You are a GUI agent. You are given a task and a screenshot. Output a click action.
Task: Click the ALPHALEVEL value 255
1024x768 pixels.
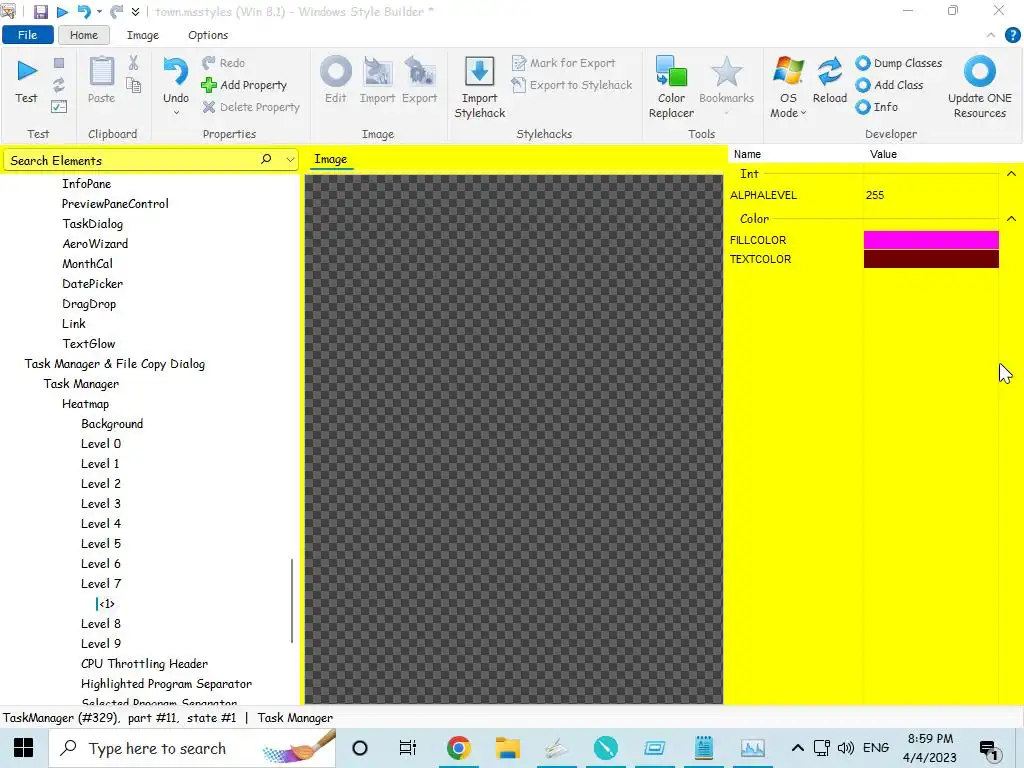[874, 195]
